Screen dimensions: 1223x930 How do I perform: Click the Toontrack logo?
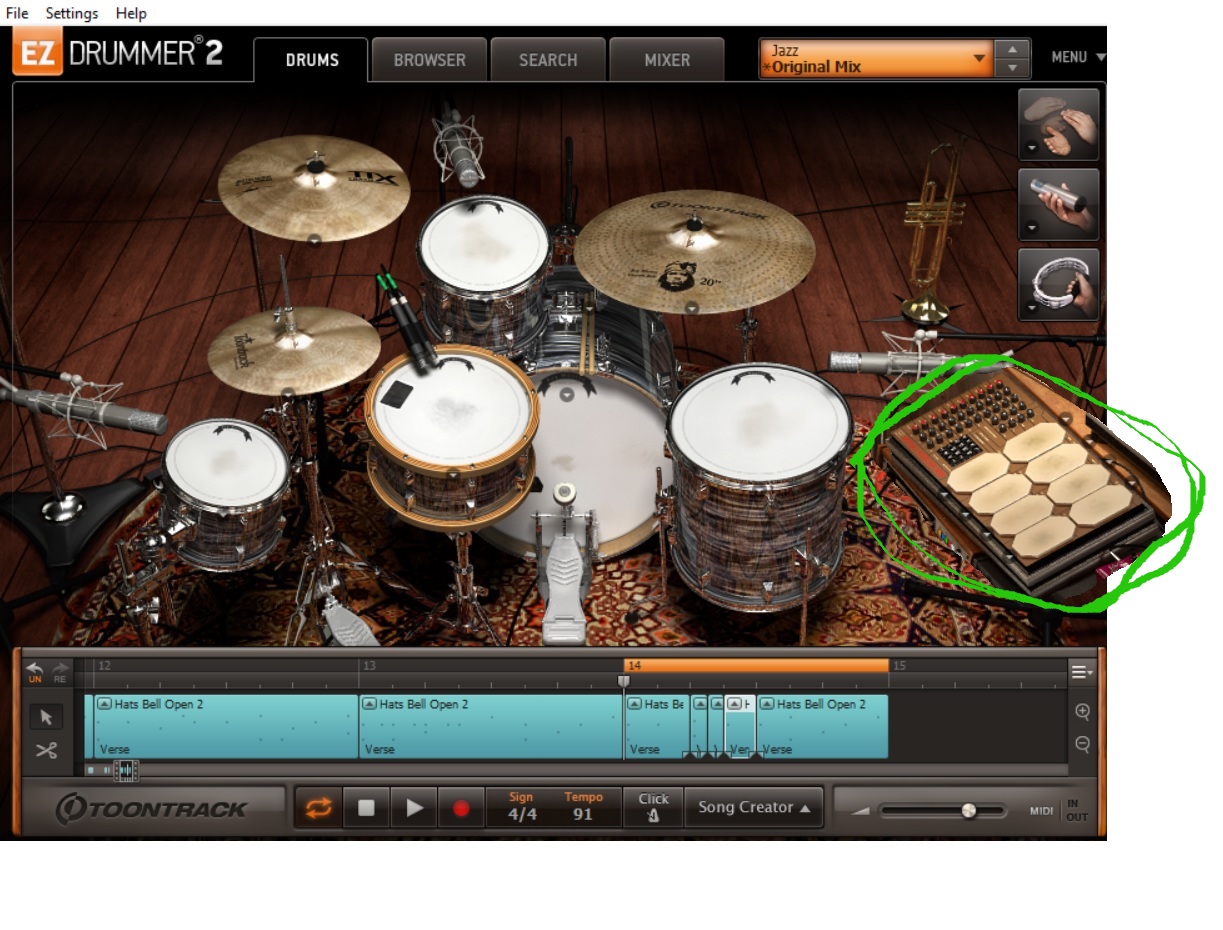pyautogui.click(x=151, y=808)
